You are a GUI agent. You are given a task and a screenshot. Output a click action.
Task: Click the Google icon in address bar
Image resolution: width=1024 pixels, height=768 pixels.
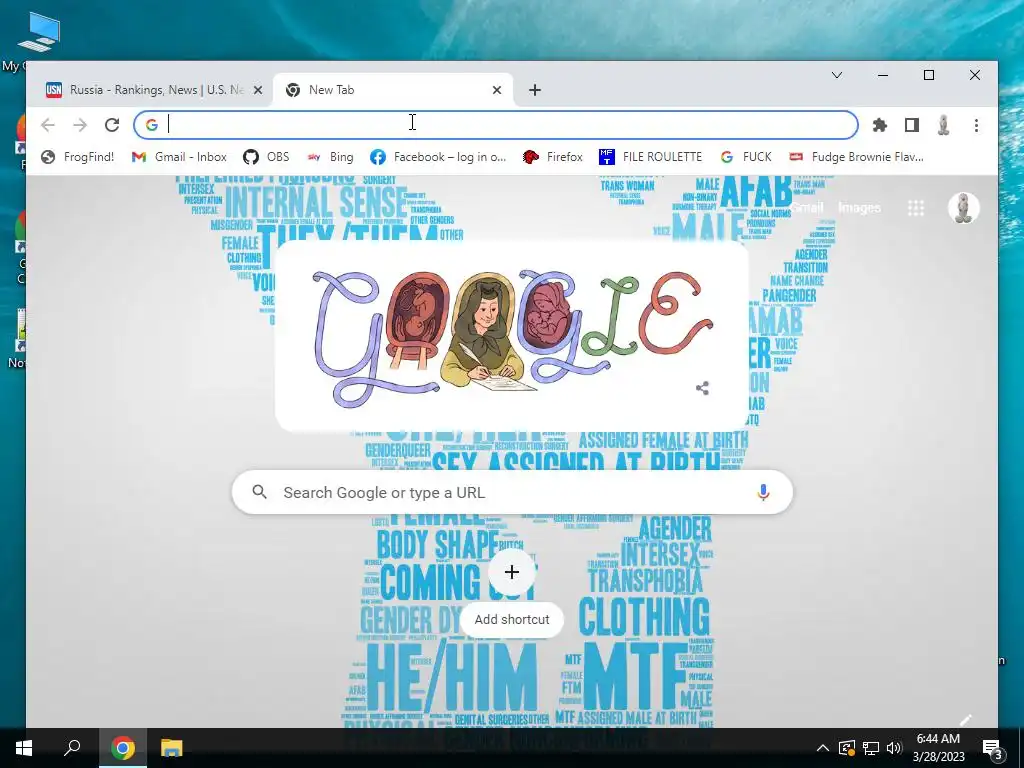pyautogui.click(x=152, y=125)
